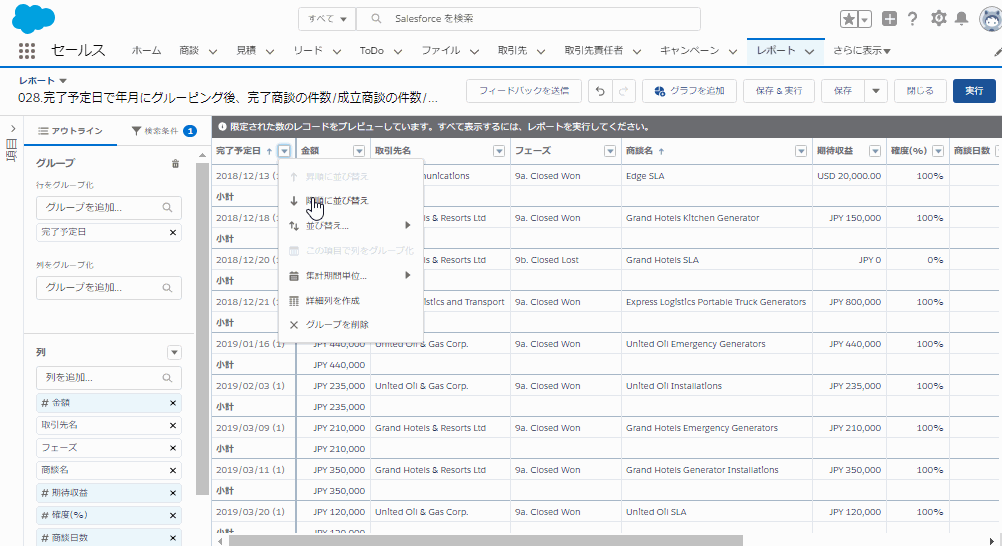Image resolution: width=1002 pixels, height=546 pixels.
Task: Open the user avatar profile icon
Action: [990, 19]
